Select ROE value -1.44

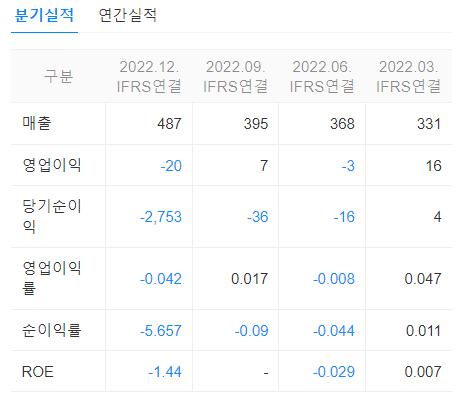(x=165, y=372)
